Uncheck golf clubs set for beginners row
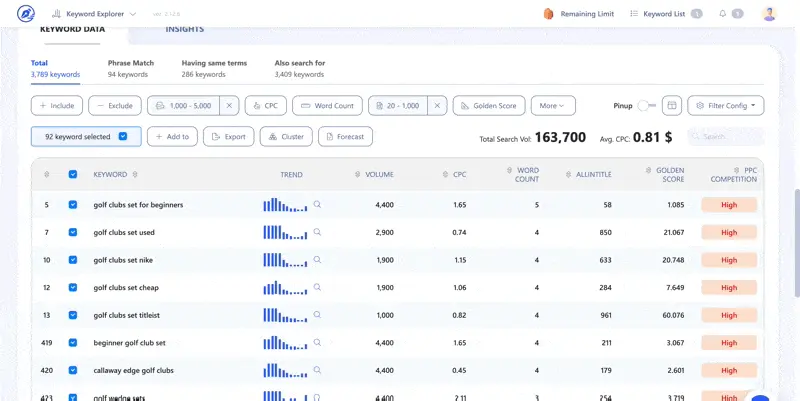This screenshot has height=401, width=800. click(x=73, y=205)
